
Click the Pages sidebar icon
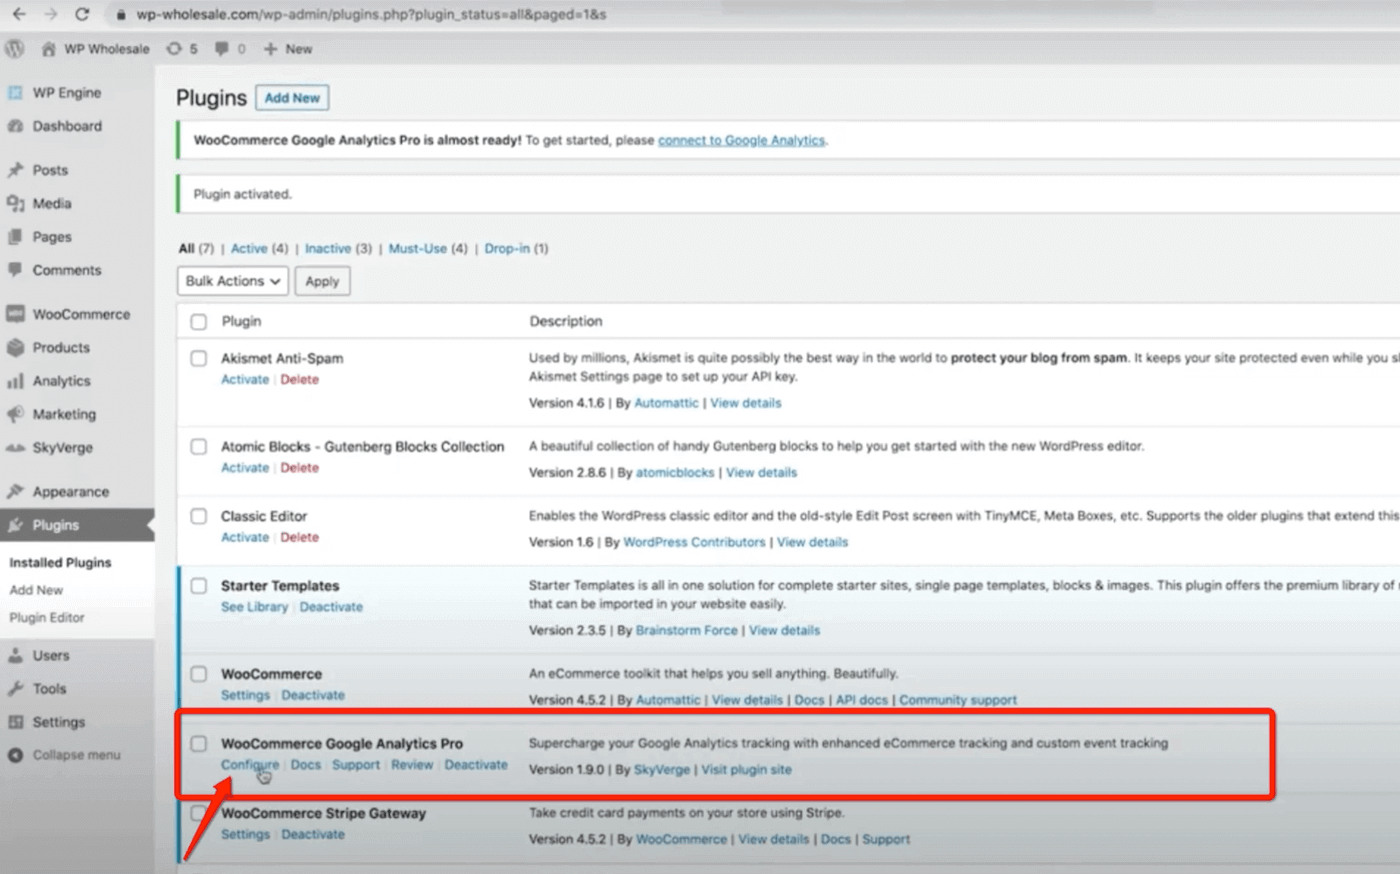pyautogui.click(x=15, y=237)
